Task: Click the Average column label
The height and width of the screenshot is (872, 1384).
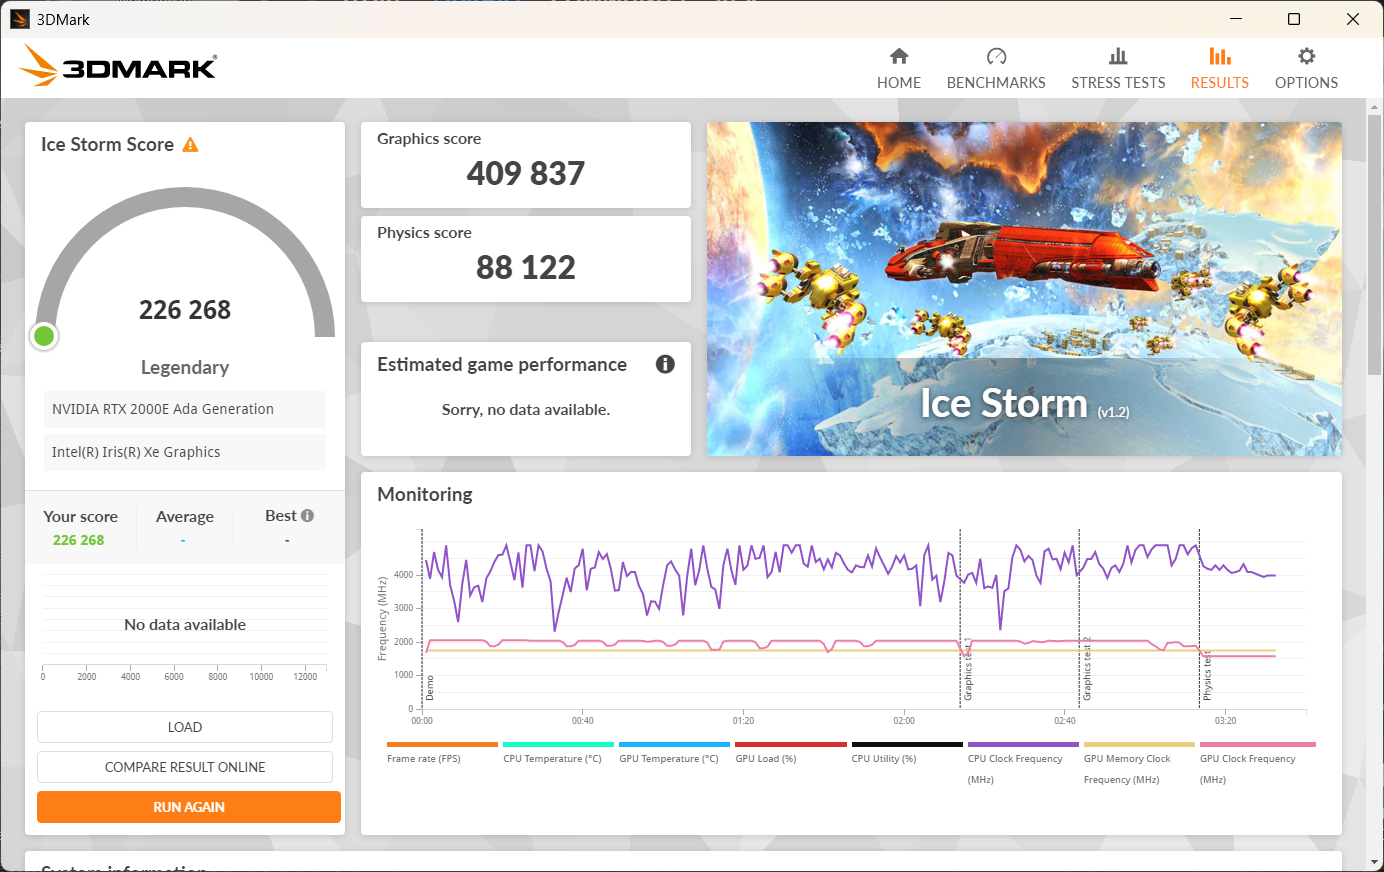Action: [x=185, y=516]
